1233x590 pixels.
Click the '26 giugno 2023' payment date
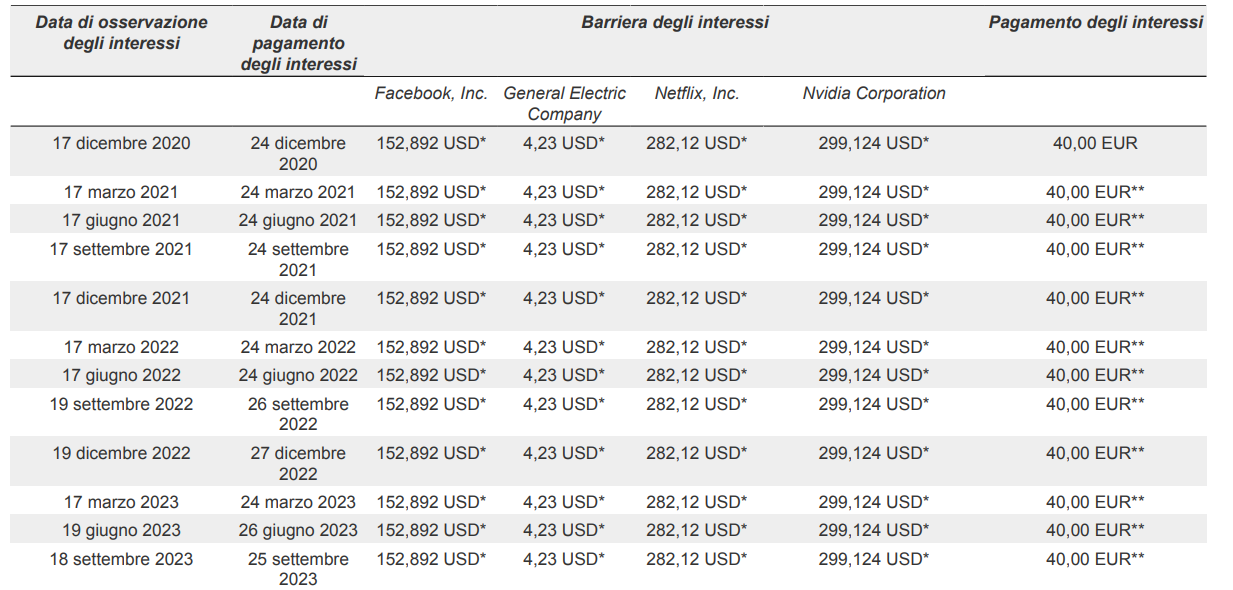tap(298, 530)
